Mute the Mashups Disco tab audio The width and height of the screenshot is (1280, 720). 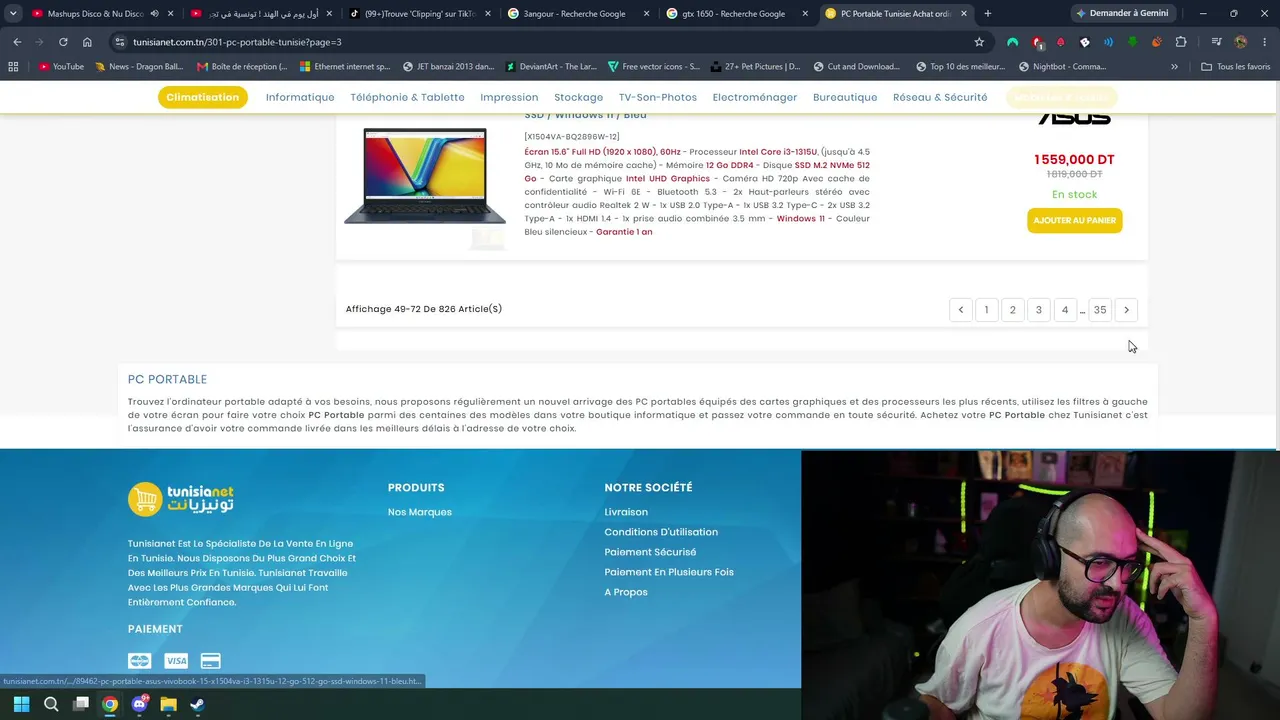pos(154,14)
